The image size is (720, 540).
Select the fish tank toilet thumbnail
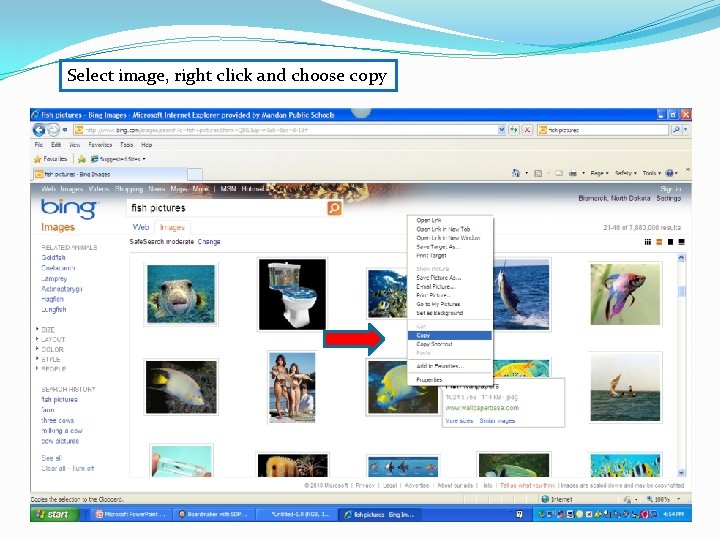[292, 294]
